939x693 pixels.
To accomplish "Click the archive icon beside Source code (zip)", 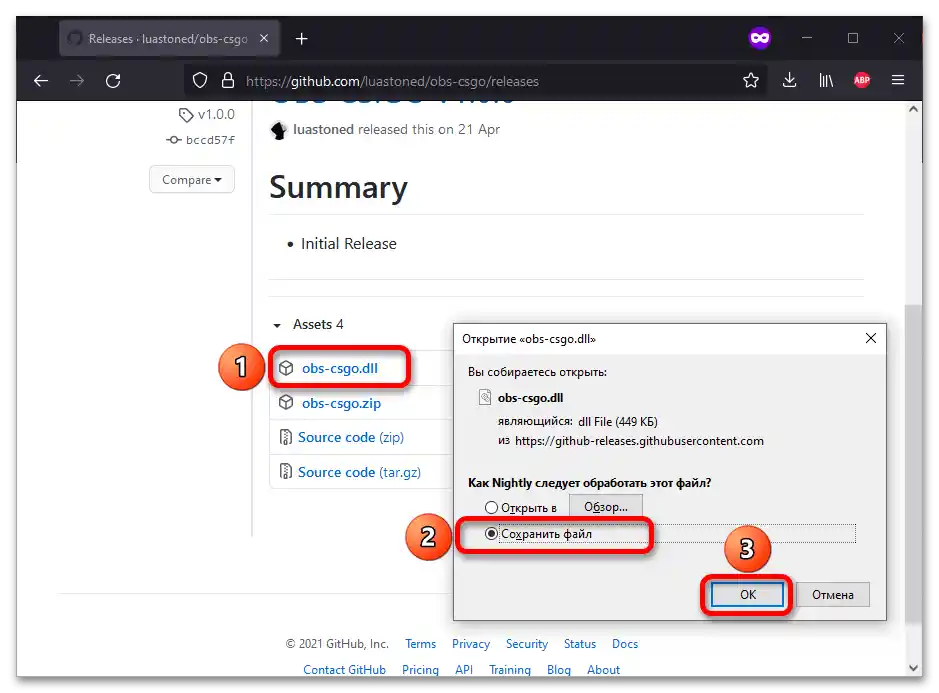I will coord(286,437).
